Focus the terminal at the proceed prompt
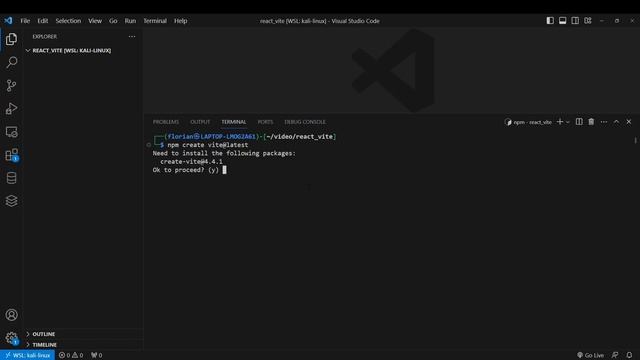Image resolution: width=640 pixels, height=360 pixels. pyautogui.click(x=224, y=170)
